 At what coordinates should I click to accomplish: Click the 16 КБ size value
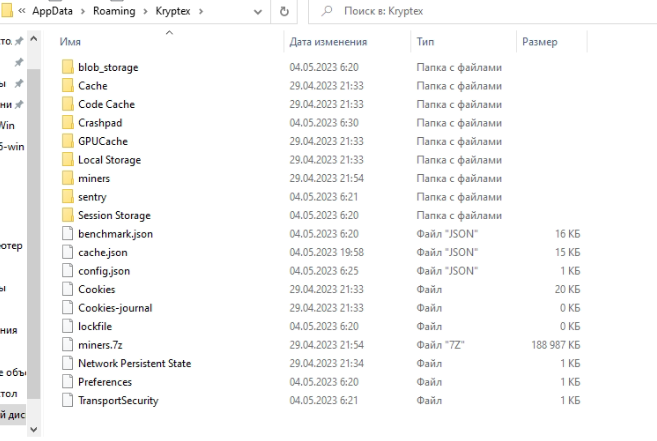(567, 233)
